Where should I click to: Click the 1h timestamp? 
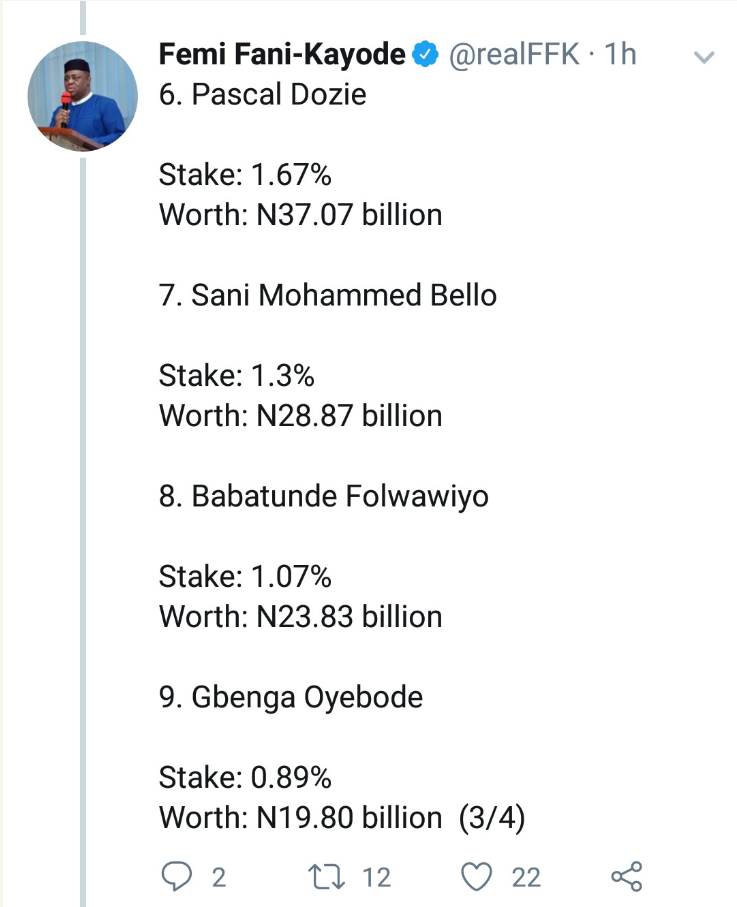pyautogui.click(x=621, y=55)
